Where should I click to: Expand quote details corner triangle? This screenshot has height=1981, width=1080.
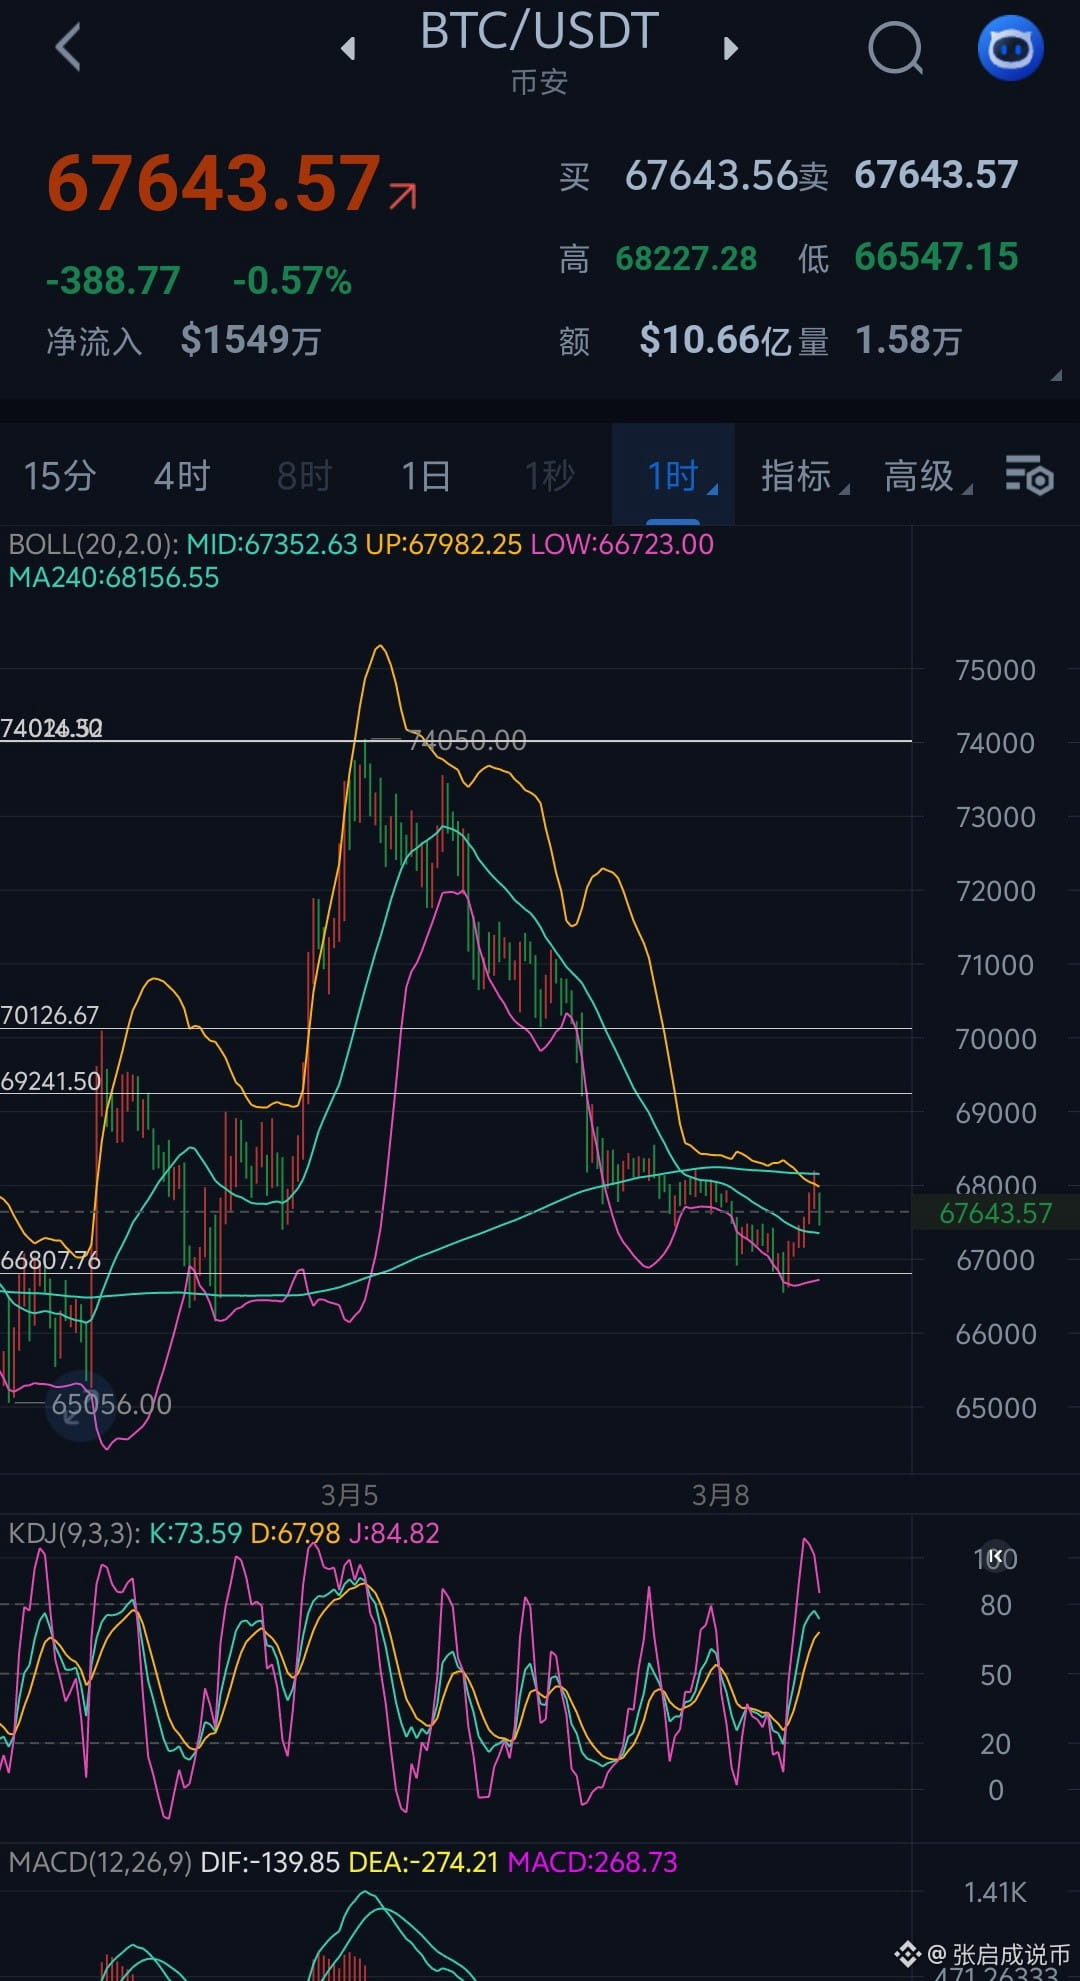point(1056,375)
